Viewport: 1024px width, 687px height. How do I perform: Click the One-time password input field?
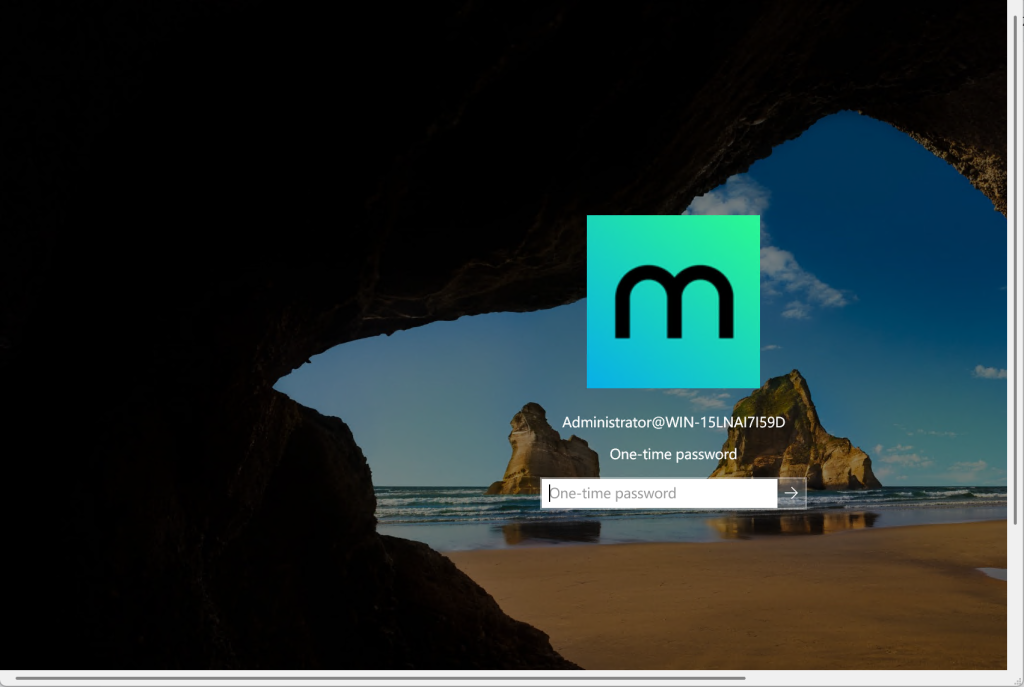(x=659, y=493)
